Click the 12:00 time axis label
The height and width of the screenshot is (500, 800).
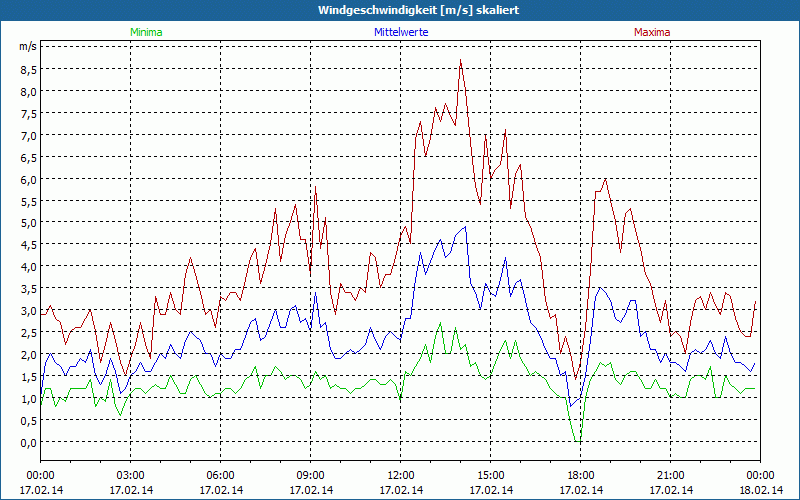click(x=401, y=476)
